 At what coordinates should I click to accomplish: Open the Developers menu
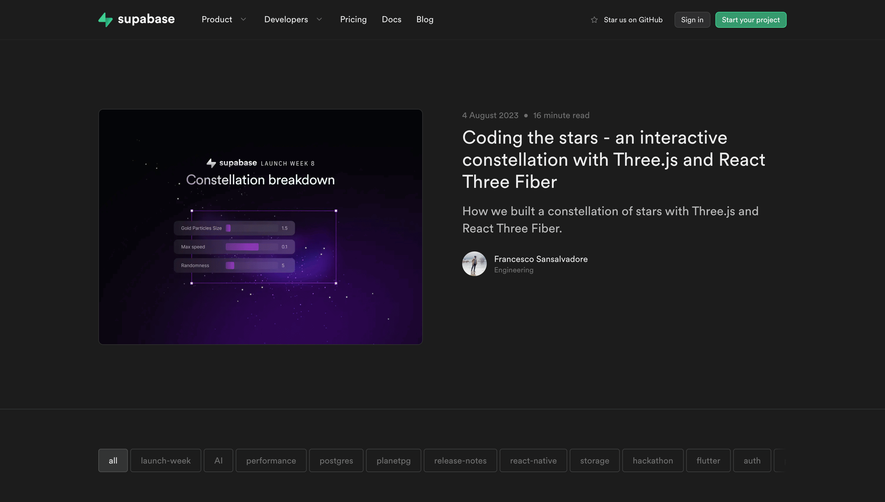pyautogui.click(x=286, y=19)
